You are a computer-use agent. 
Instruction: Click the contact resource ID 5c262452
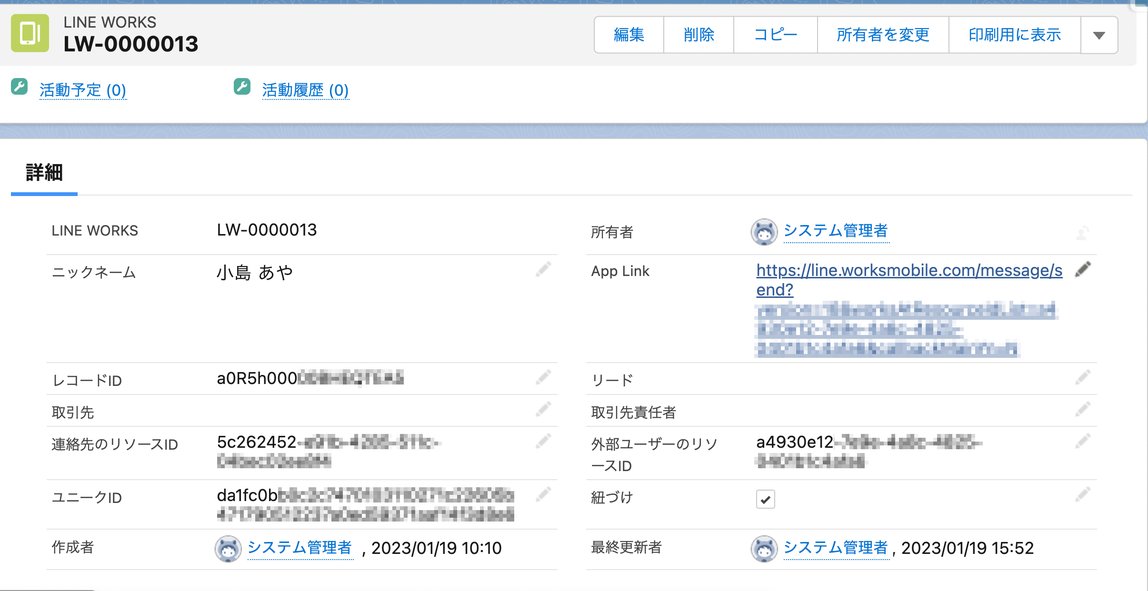(329, 452)
